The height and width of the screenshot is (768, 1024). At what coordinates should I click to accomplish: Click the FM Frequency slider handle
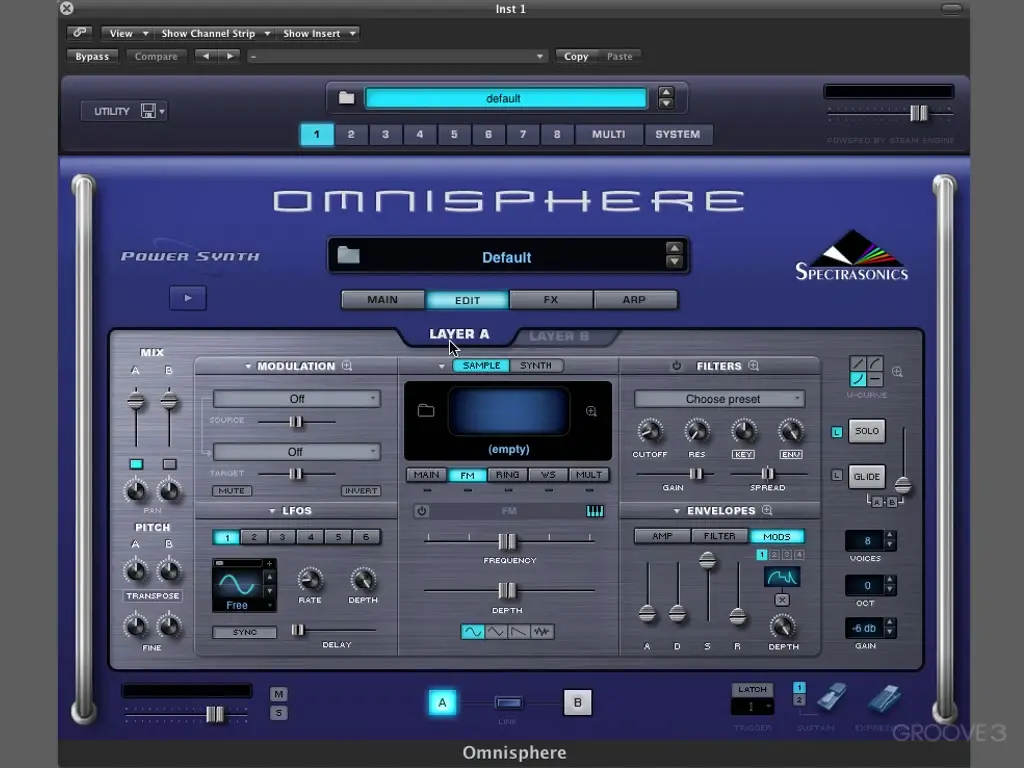507,541
